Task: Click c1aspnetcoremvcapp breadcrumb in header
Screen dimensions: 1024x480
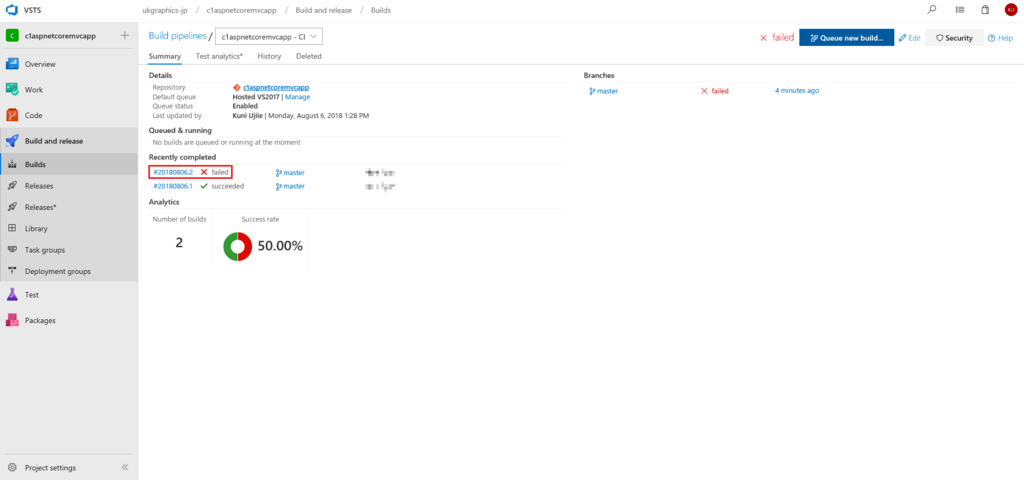Action: (241, 10)
